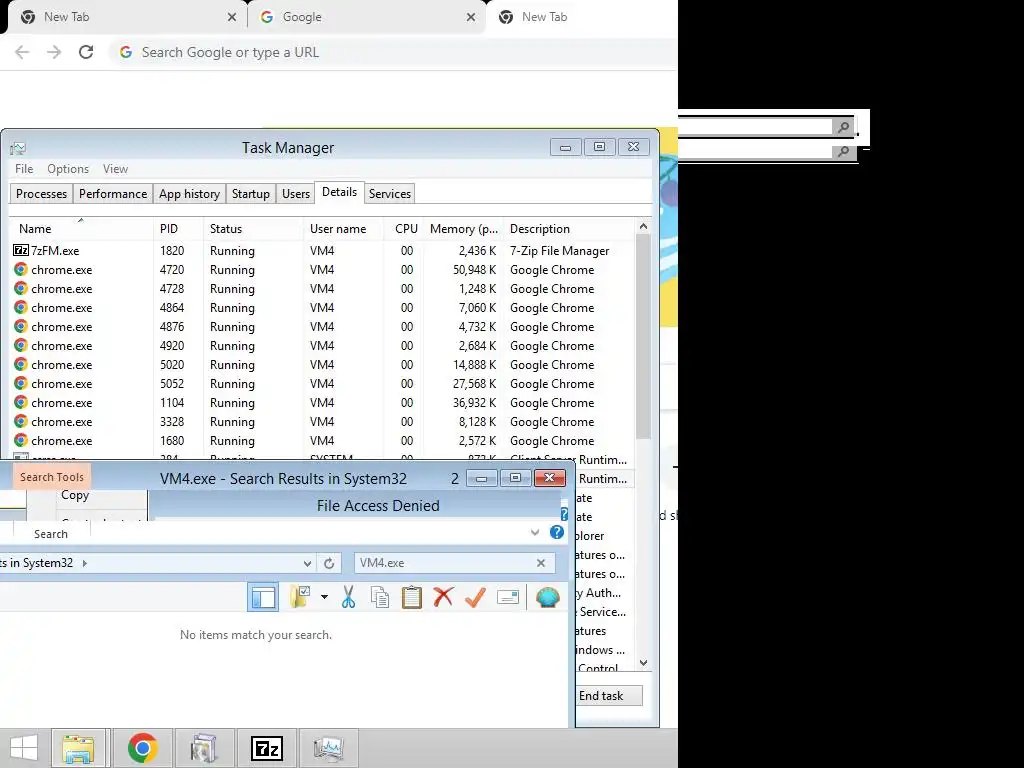Switch to the Users tab

coord(296,194)
